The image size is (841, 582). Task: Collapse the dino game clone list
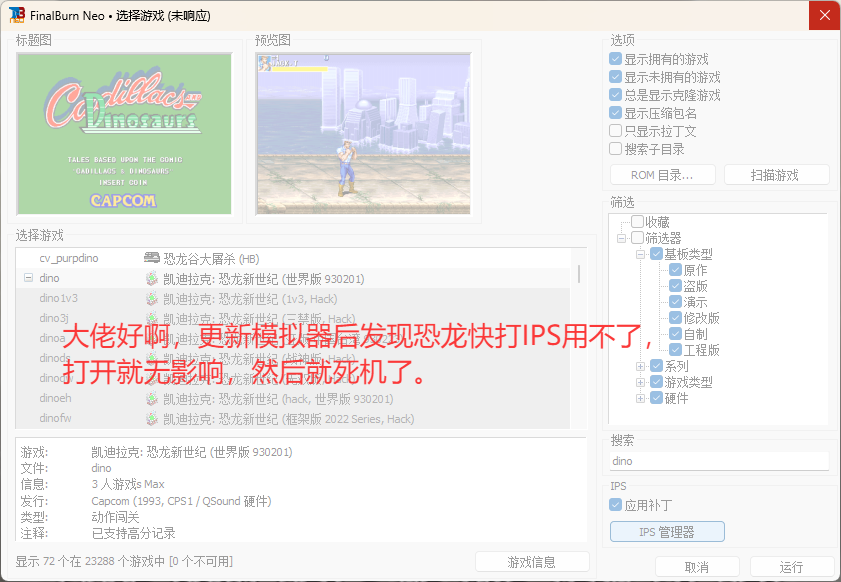point(28,278)
